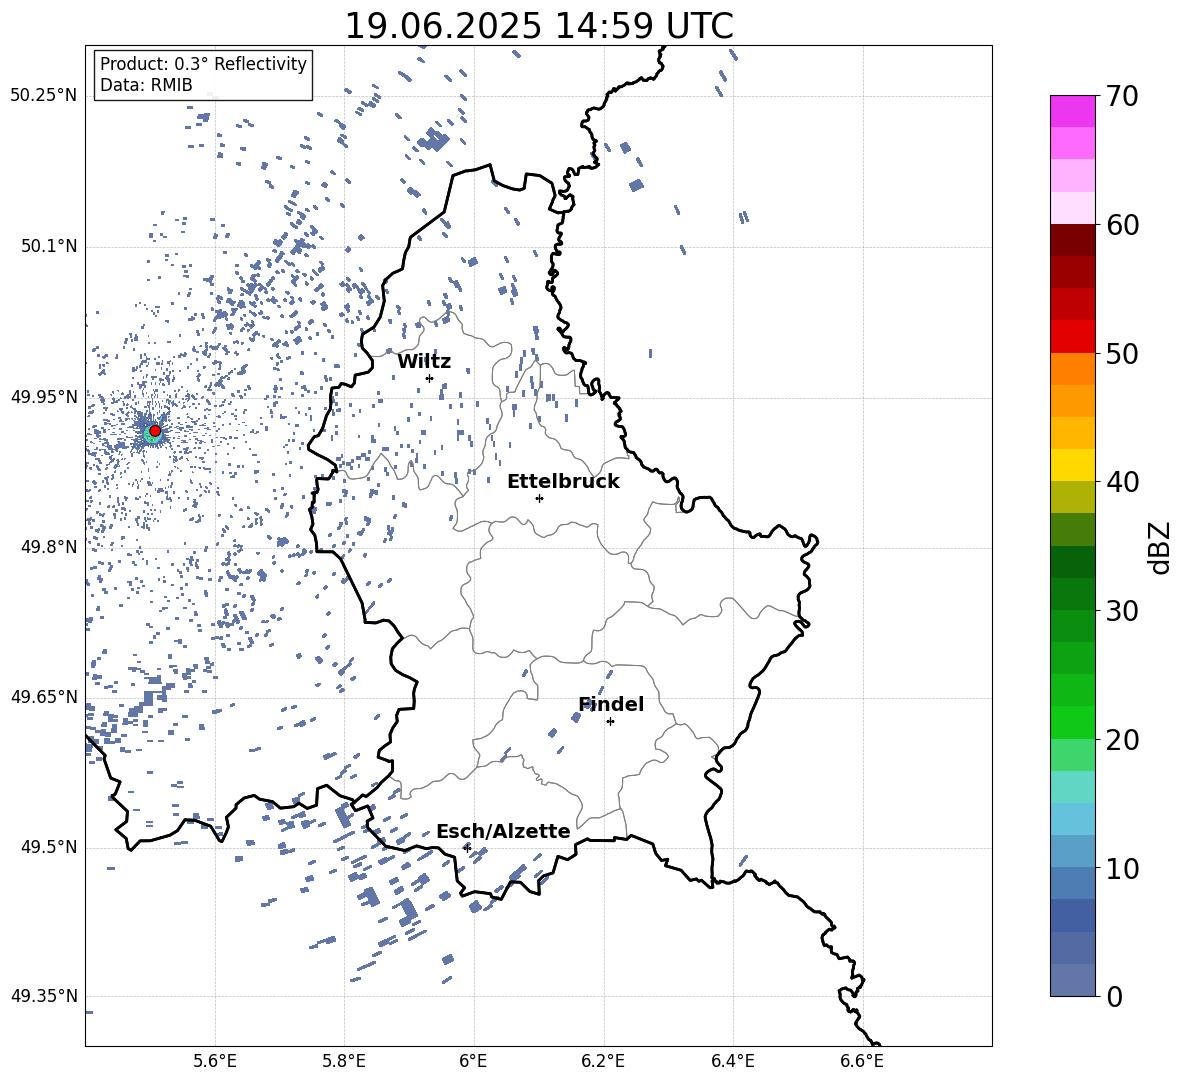
Task: Click the 50 tick on colorbar
Action: click(1122, 353)
